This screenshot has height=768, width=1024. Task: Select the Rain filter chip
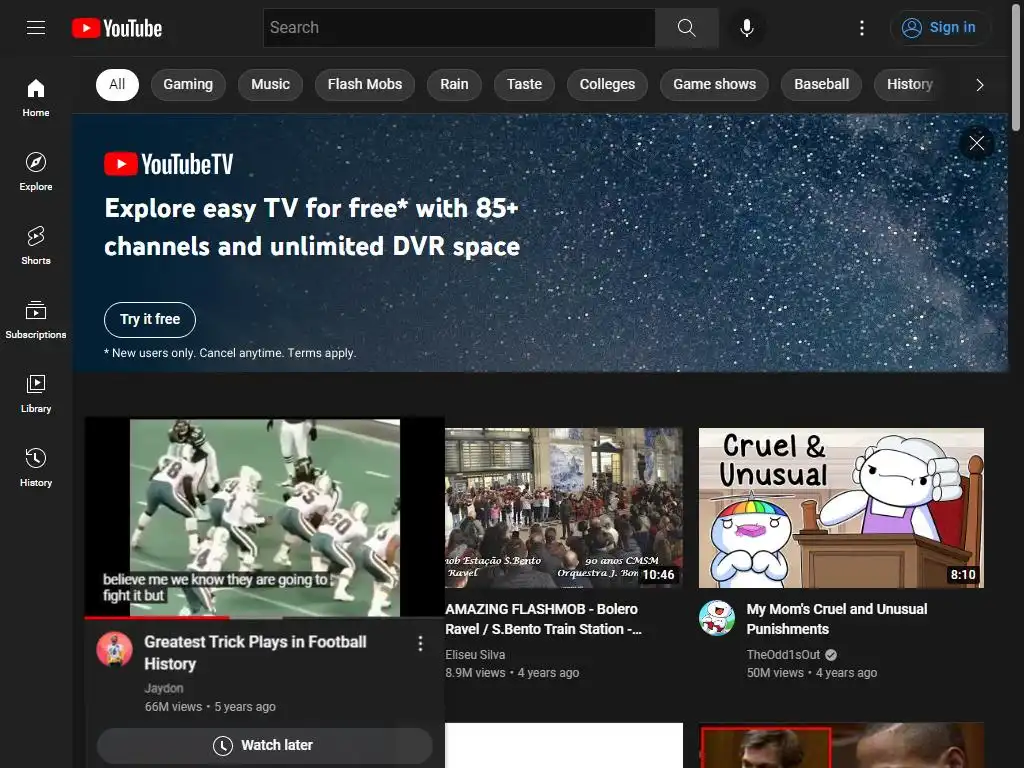click(454, 84)
